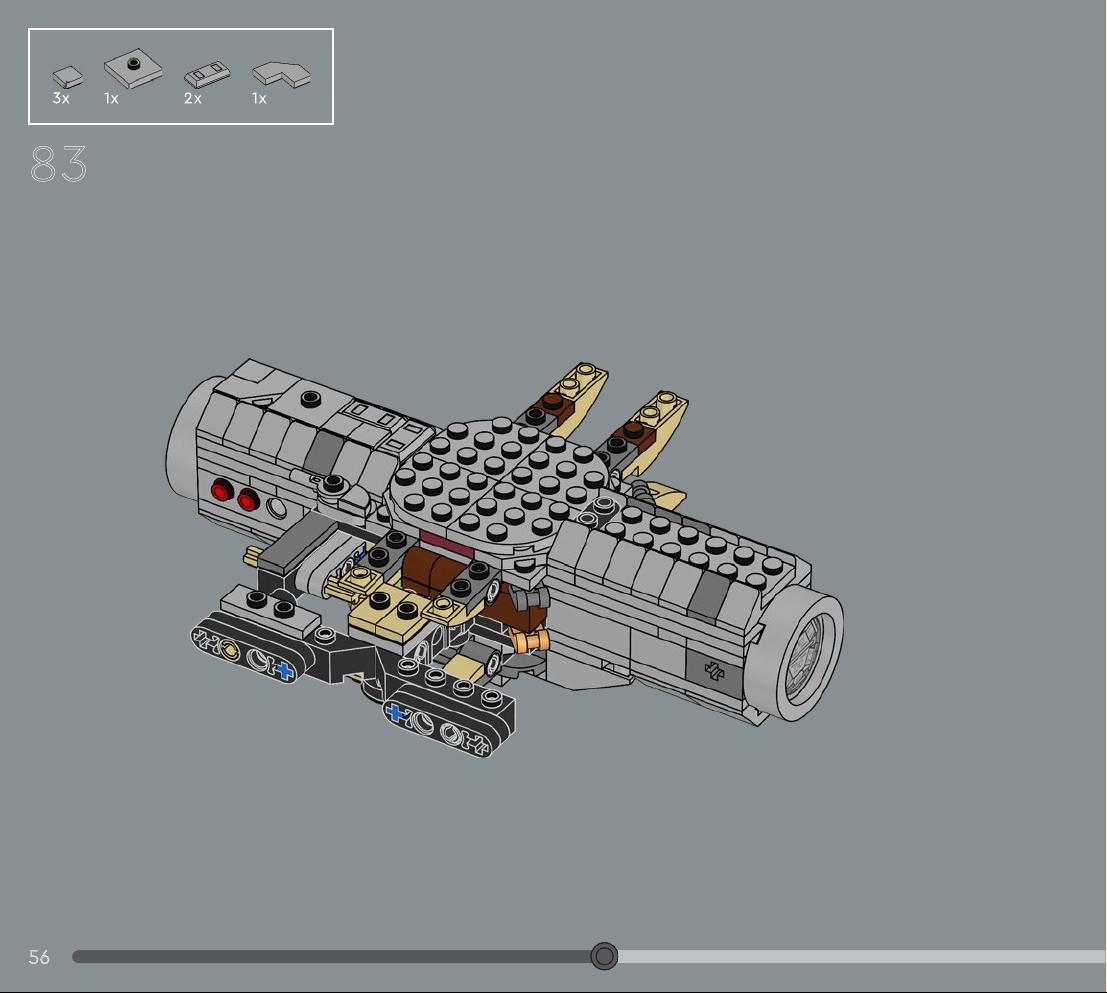Click the progress slider handle
This screenshot has height=993, width=1107.
(604, 956)
